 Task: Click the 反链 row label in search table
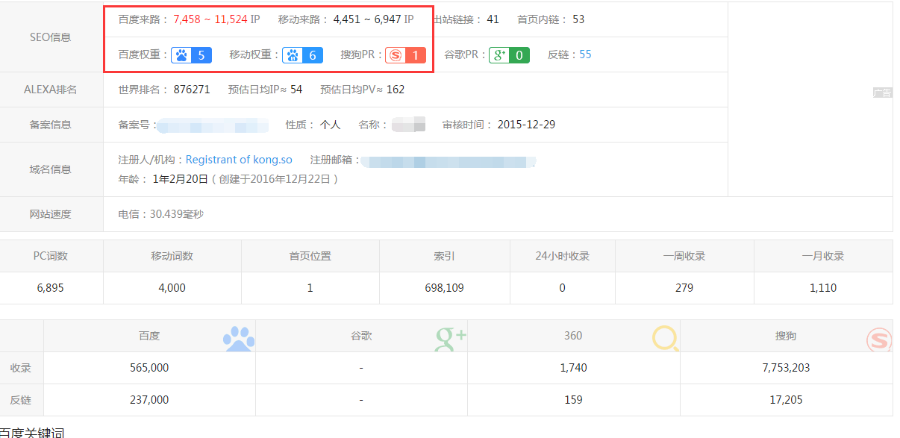(21, 400)
